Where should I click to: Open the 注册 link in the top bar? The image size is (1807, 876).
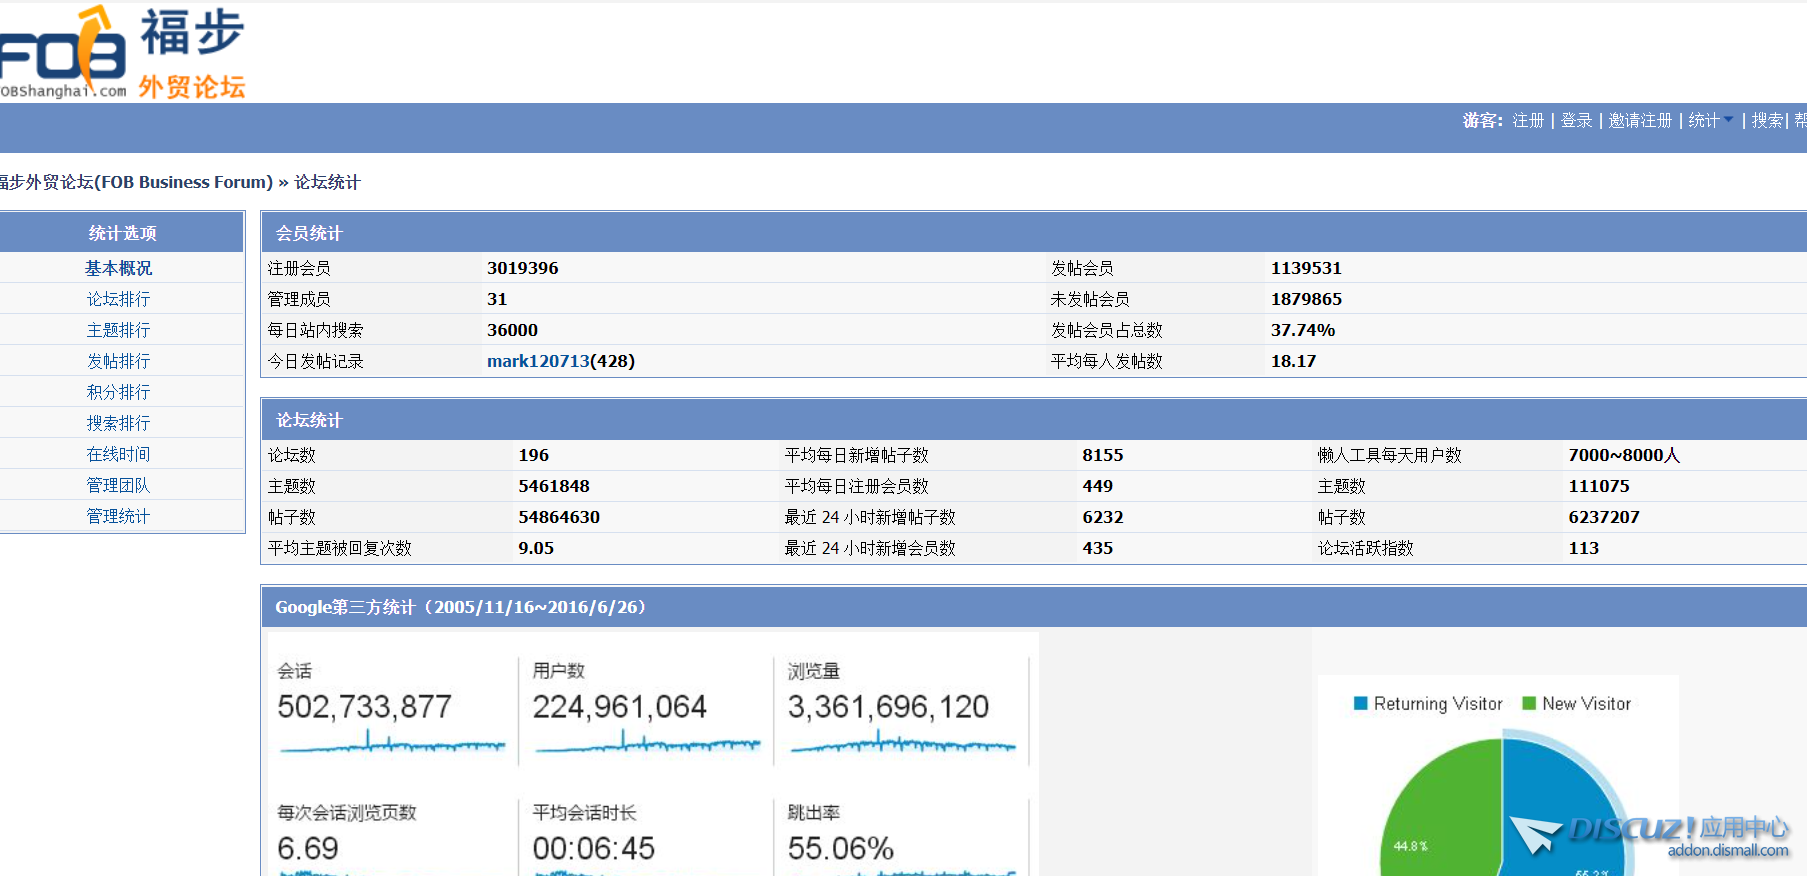pyautogui.click(x=1528, y=120)
